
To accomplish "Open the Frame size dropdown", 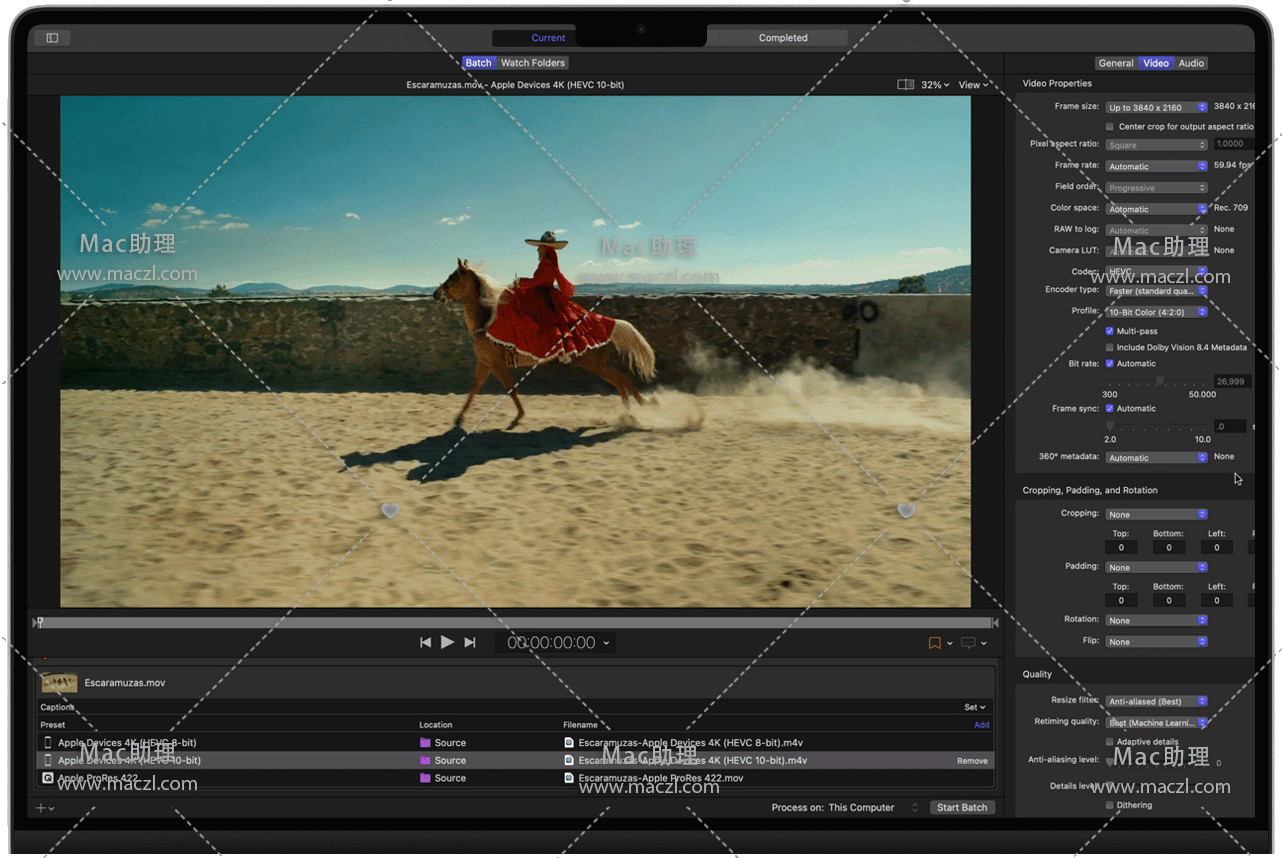I will pos(1156,107).
